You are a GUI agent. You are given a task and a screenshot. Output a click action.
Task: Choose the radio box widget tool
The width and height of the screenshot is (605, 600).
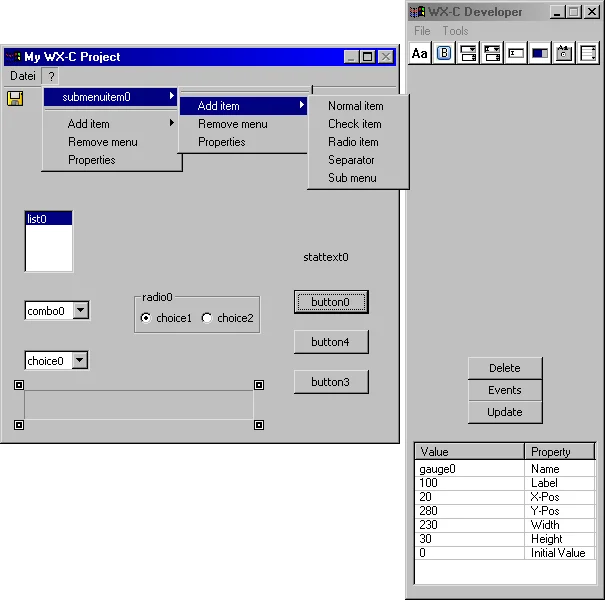click(x=564, y=53)
